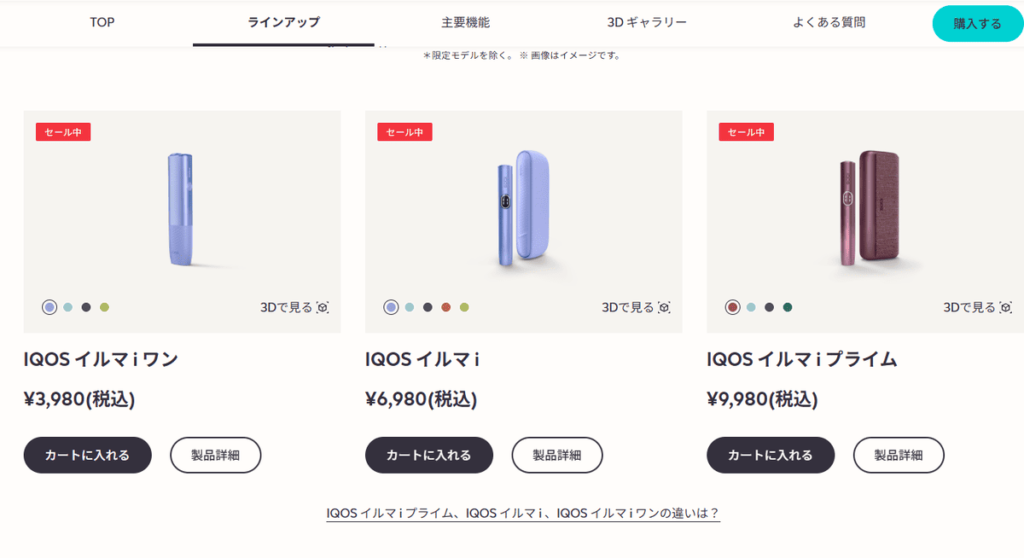Image resolution: width=1024 pixels, height=558 pixels.
Task: Open 3D view icon for IQOS イルマ i
Action: click(664, 307)
